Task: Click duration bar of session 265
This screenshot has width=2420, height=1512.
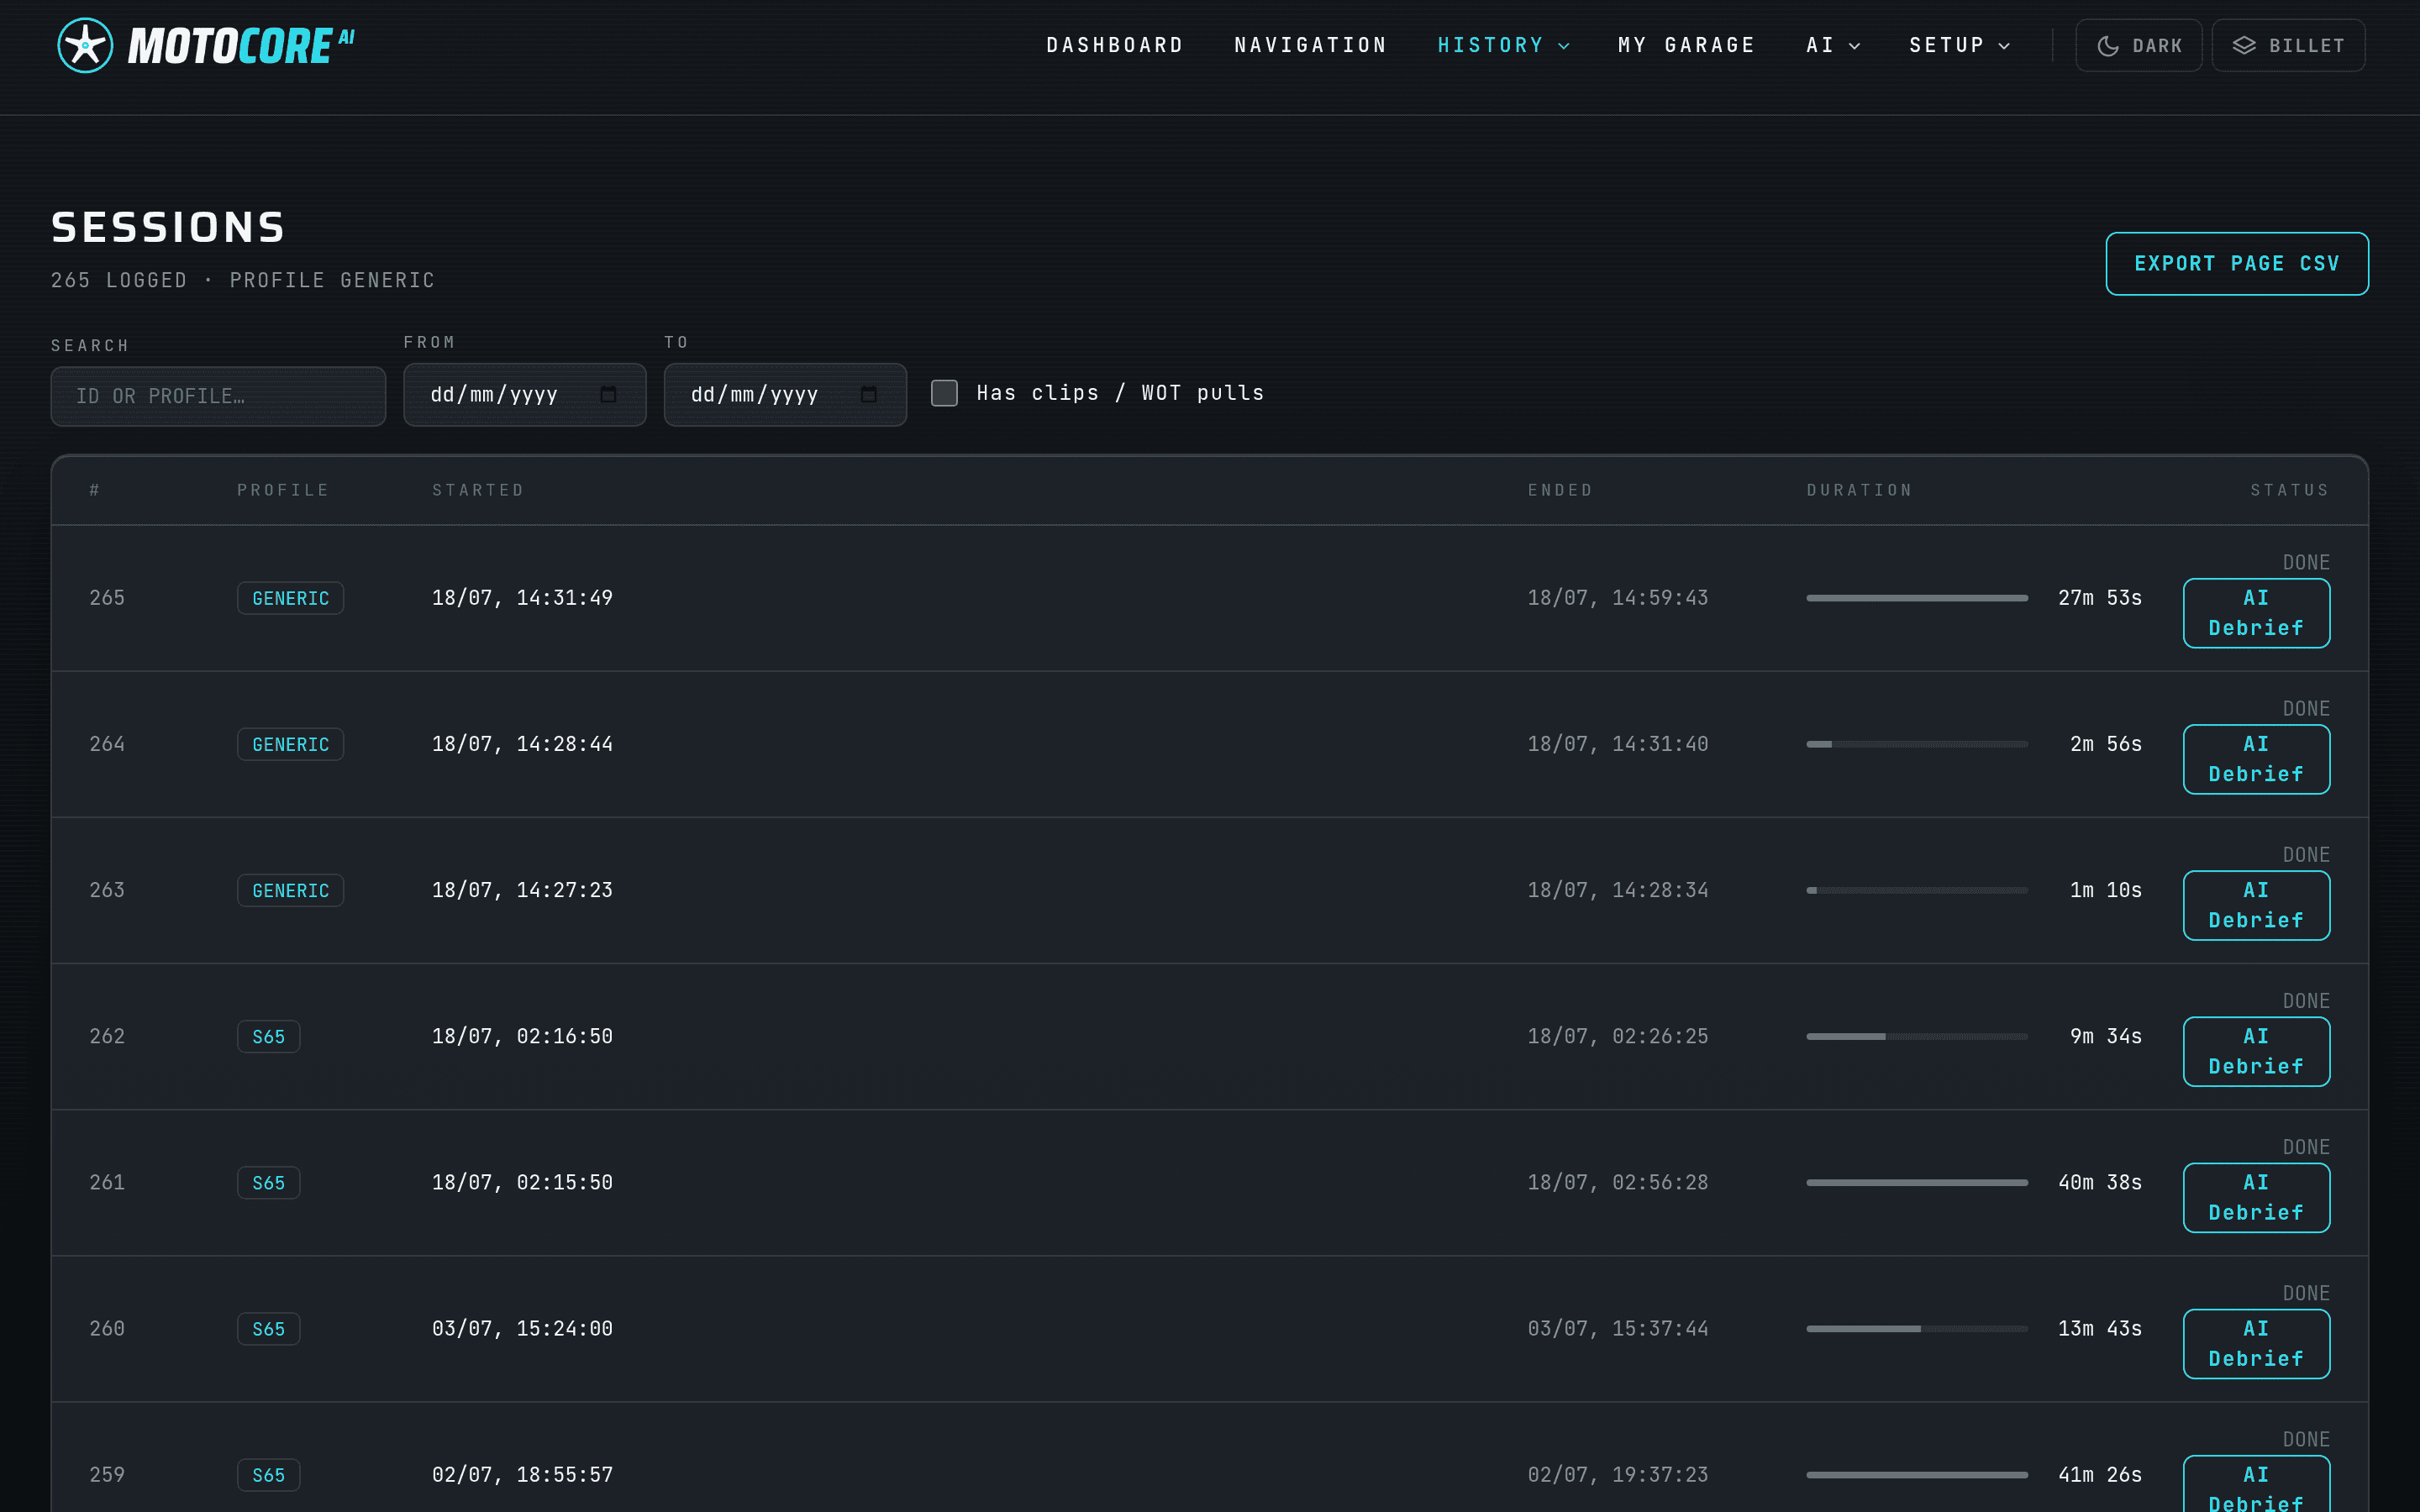Action: [x=1917, y=598]
